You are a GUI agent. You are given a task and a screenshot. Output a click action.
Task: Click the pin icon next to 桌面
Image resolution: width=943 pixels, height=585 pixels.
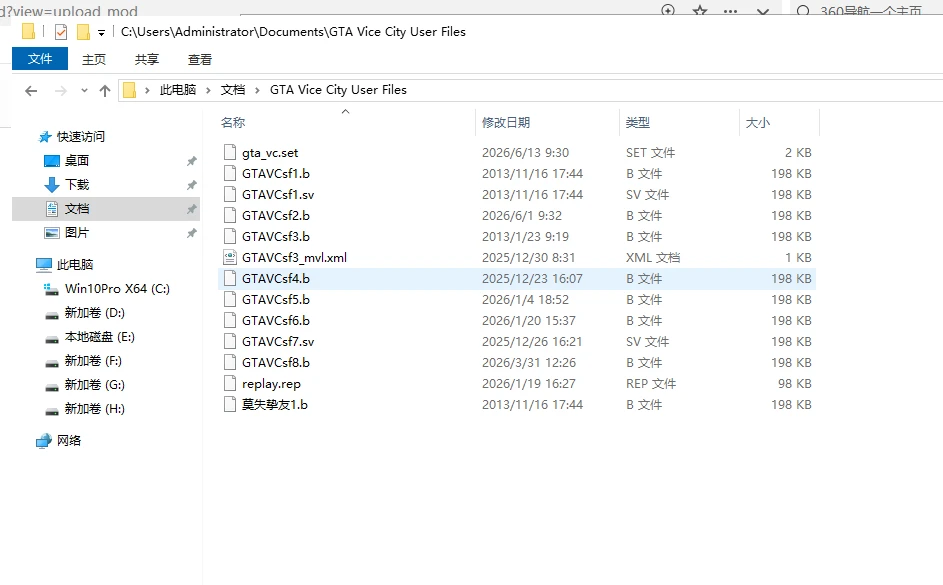point(191,161)
